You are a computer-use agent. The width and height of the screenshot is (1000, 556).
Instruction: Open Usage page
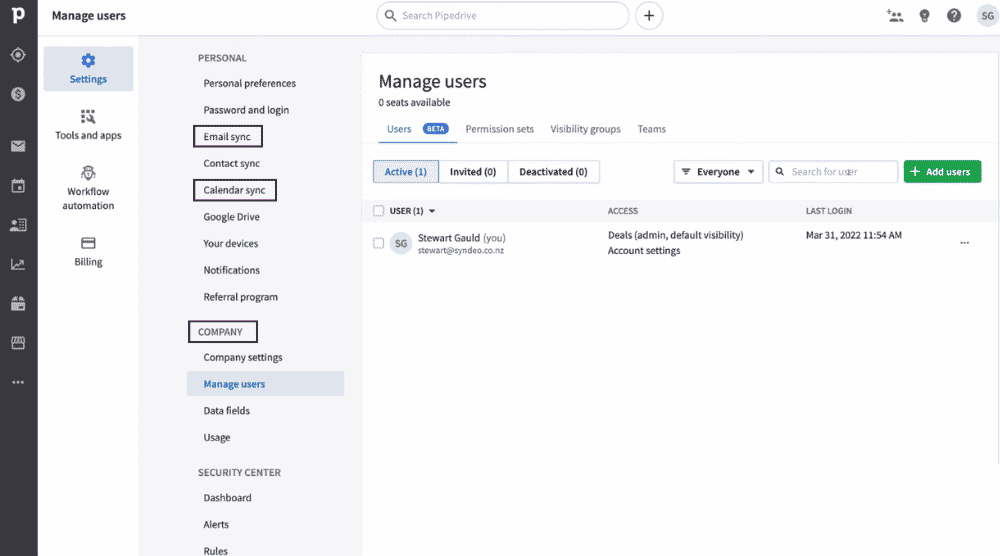coord(217,437)
